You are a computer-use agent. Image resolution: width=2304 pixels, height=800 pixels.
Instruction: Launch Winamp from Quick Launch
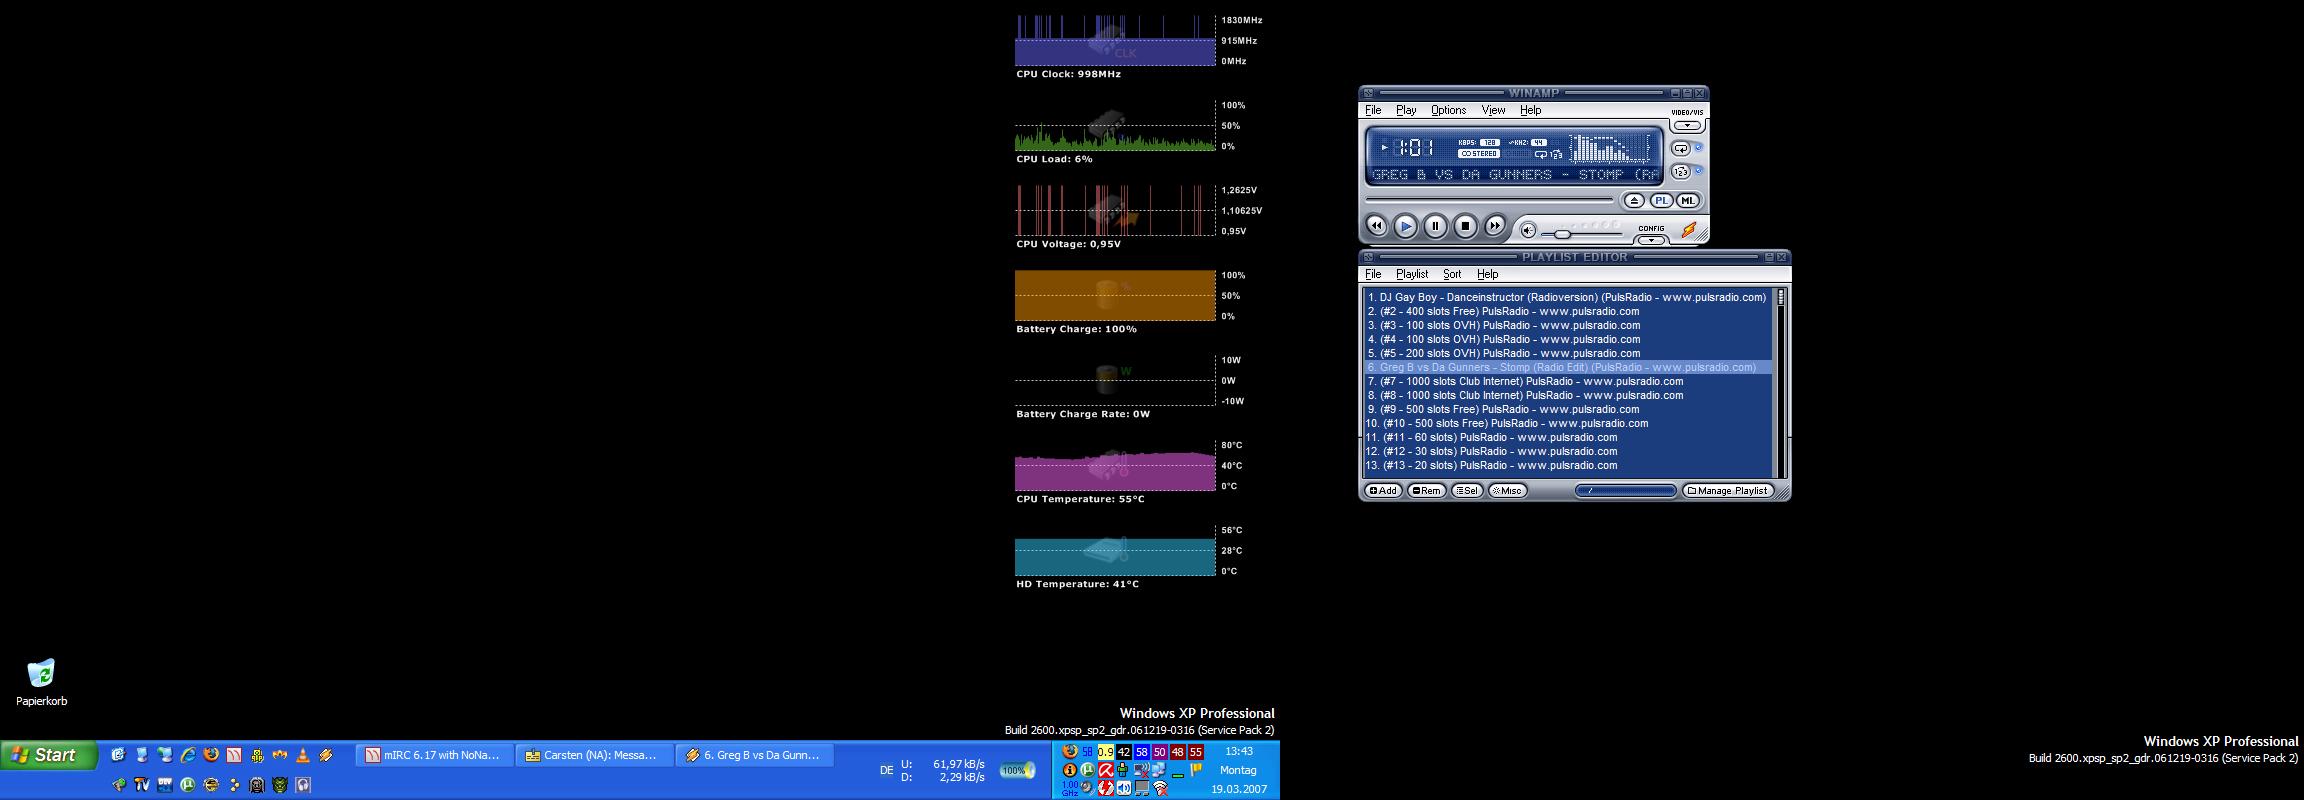326,755
